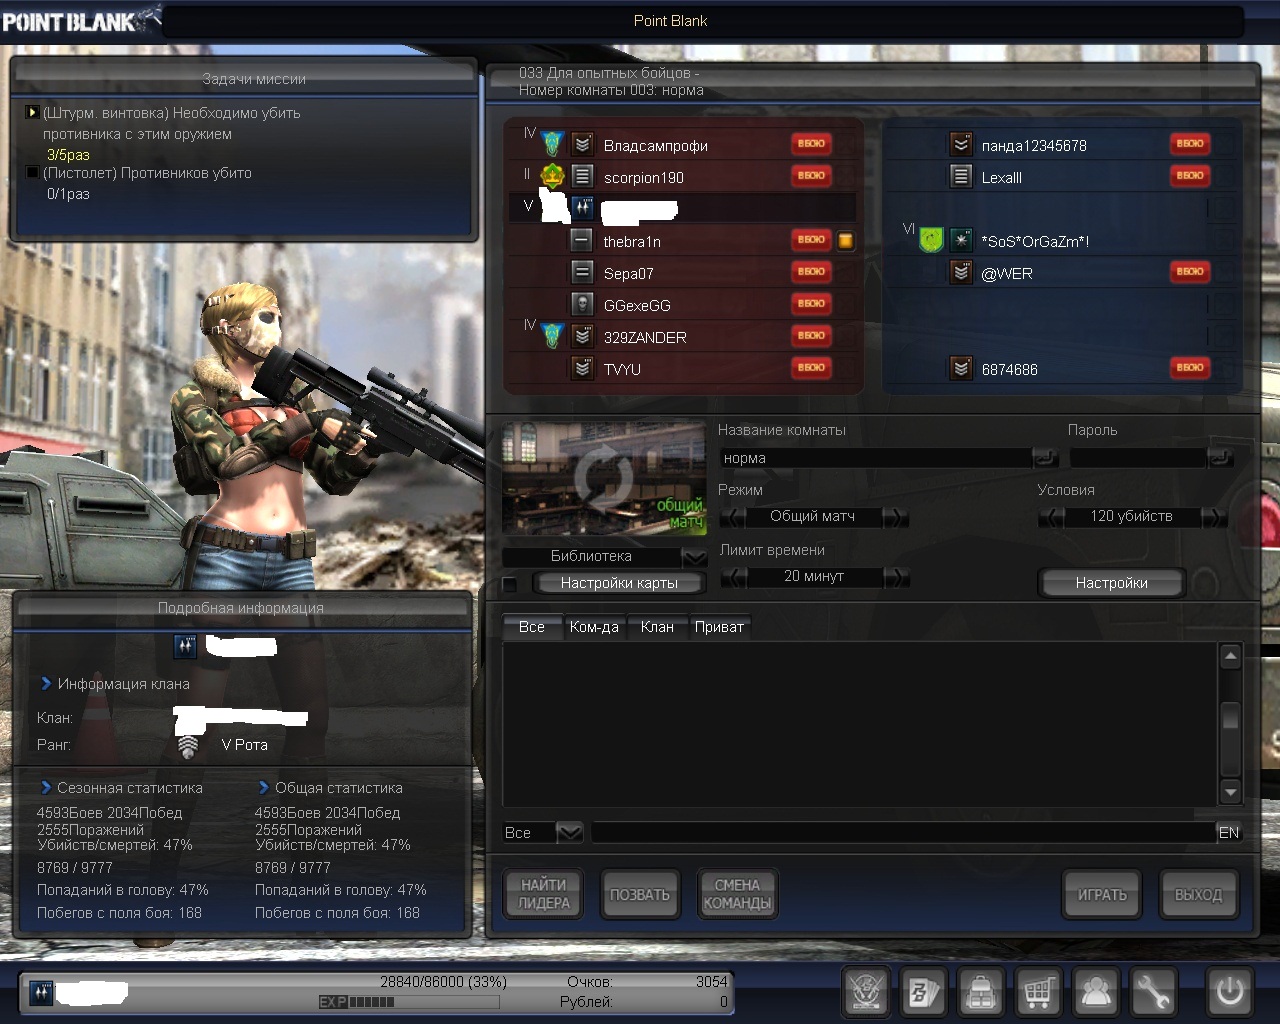The height and width of the screenshot is (1024, 1280).
Task: Click right arrow of Общий матч mode
Action: point(896,517)
